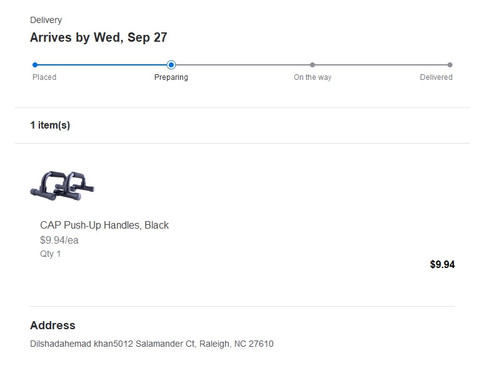Click the Qty 1 quantity text
This screenshot has width=500, height=391.
pos(50,254)
